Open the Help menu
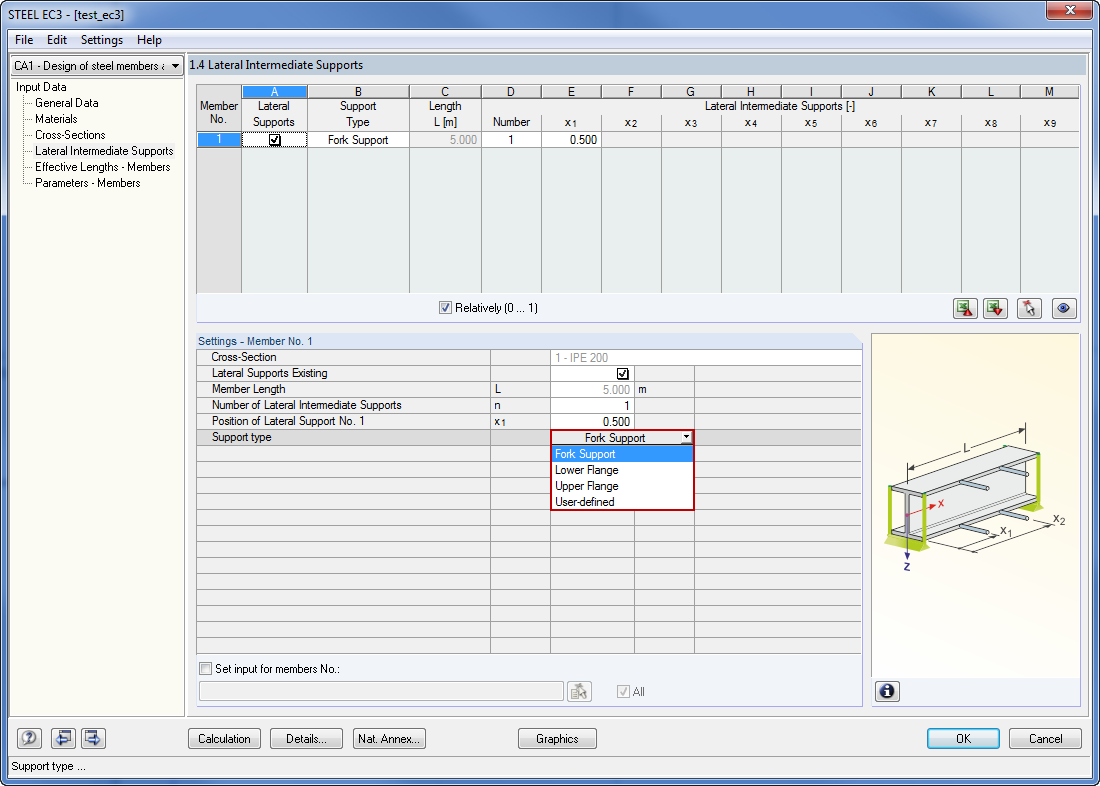1100x786 pixels. (149, 40)
